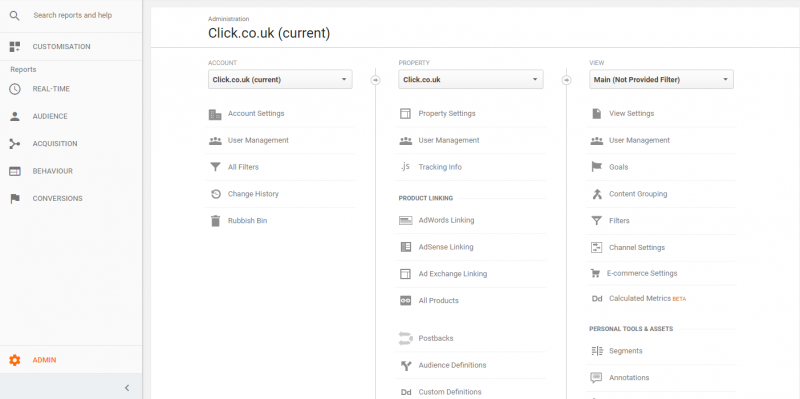Click the search magnifier icon

[15, 16]
